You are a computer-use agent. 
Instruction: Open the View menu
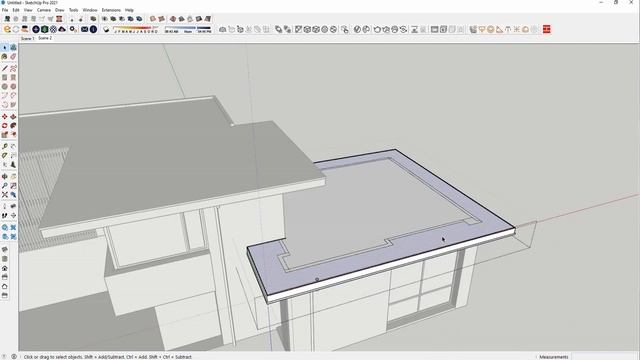[28, 10]
